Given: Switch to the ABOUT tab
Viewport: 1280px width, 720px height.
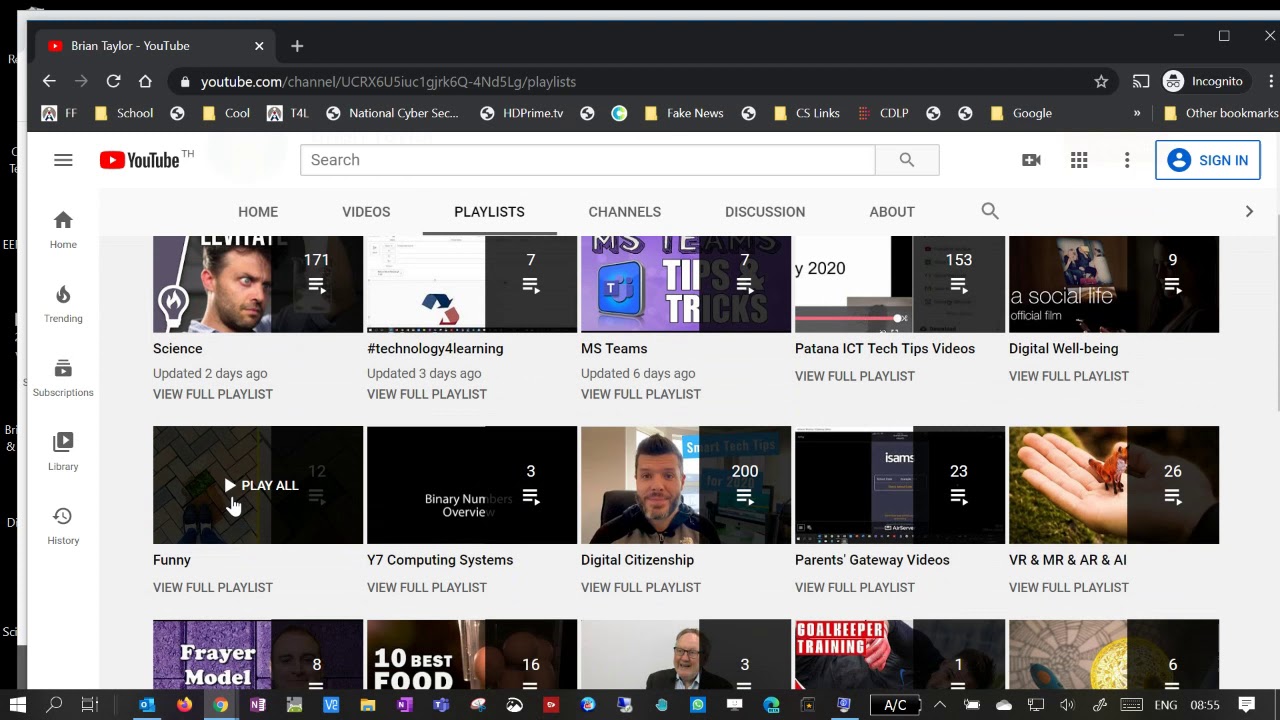Looking at the screenshot, I should pyautogui.click(x=892, y=212).
